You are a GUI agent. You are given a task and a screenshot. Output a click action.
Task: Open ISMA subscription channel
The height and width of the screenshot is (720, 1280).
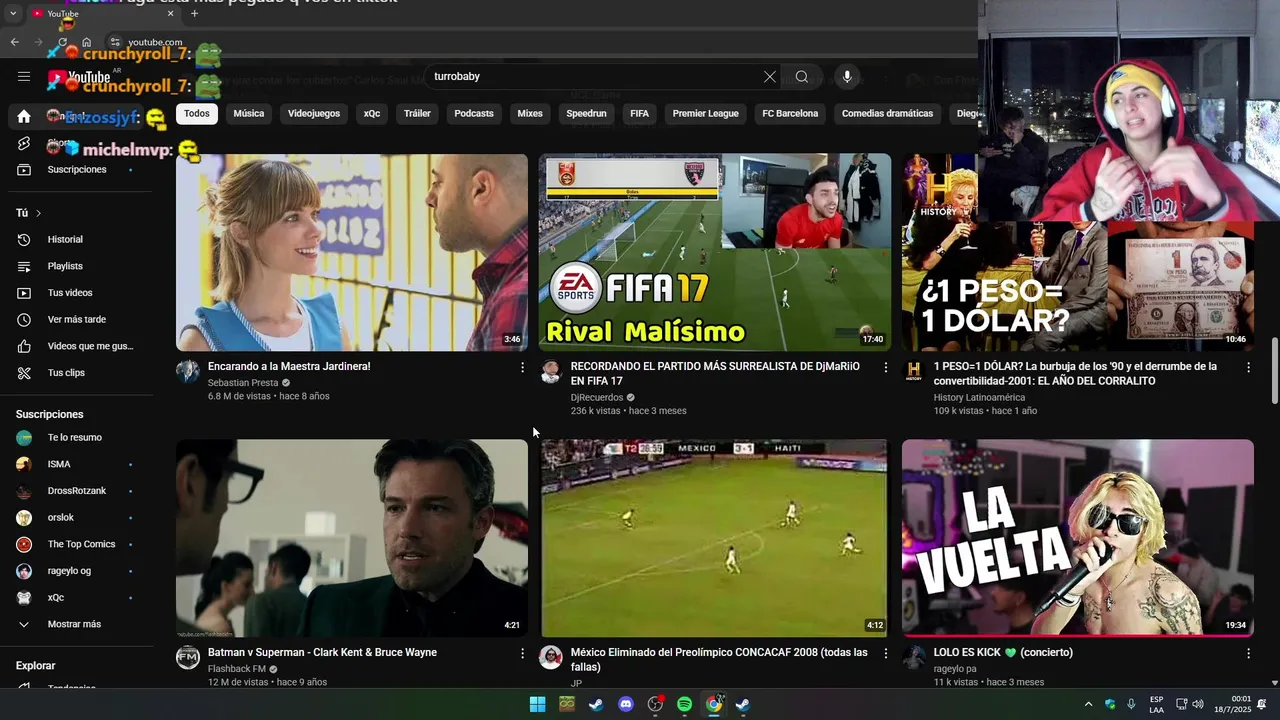(76, 464)
